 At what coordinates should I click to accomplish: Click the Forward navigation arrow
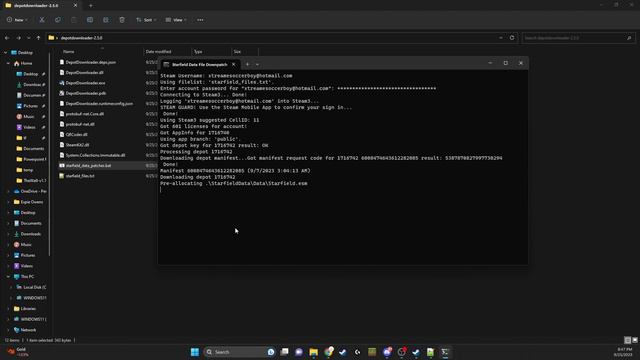tap(18, 38)
